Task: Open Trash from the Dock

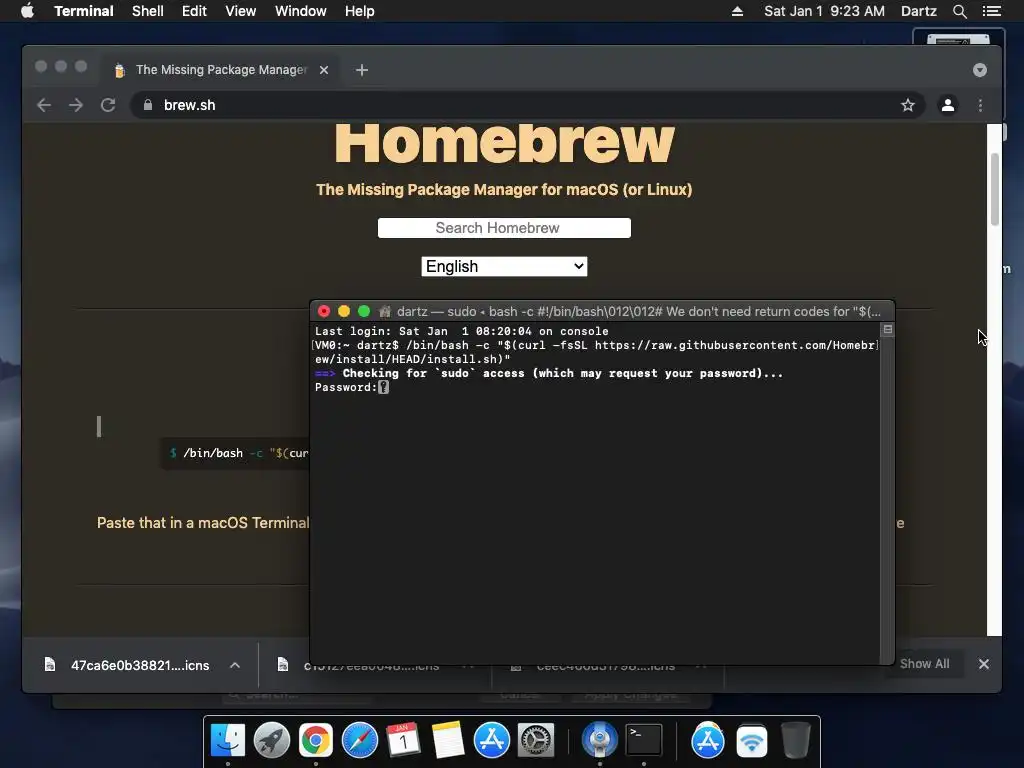Action: click(795, 741)
